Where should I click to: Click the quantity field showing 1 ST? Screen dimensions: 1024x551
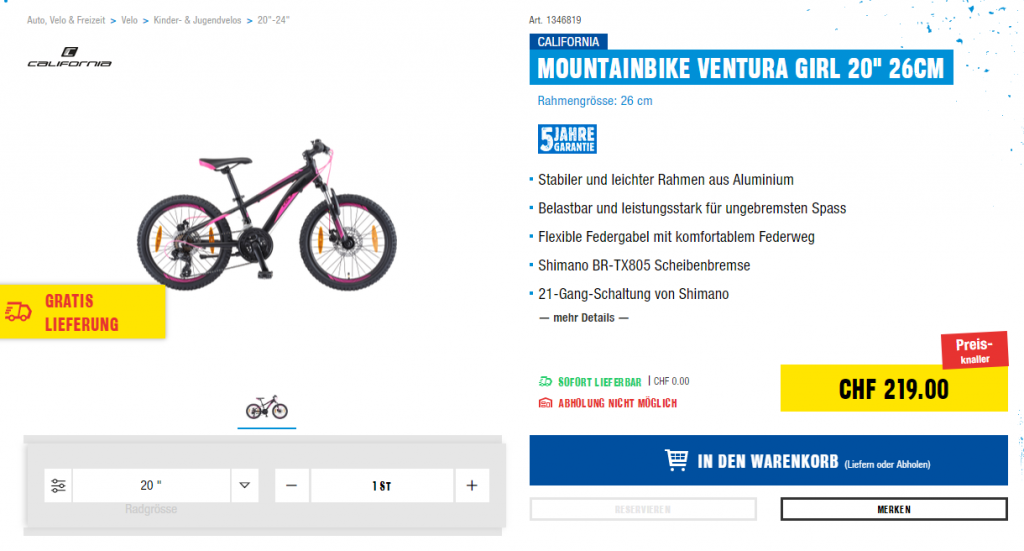point(381,486)
